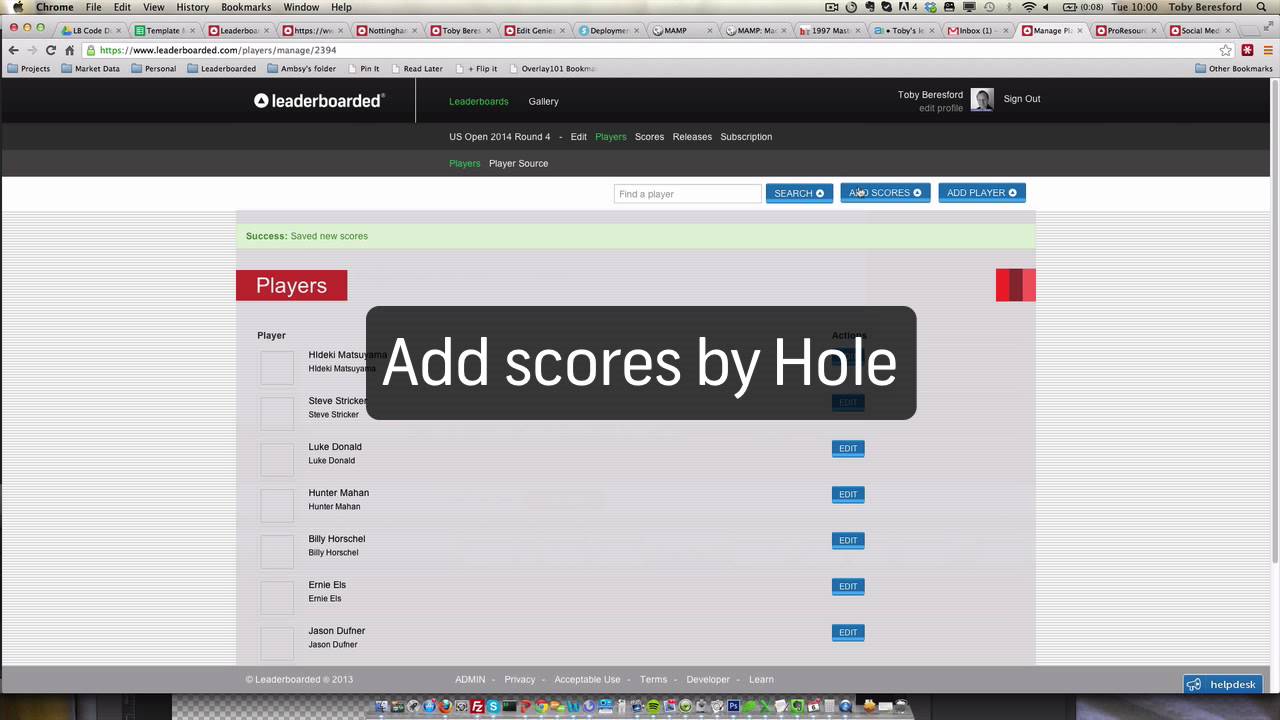The image size is (1280, 720).
Task: Open the Subscription section link
Action: (x=746, y=137)
